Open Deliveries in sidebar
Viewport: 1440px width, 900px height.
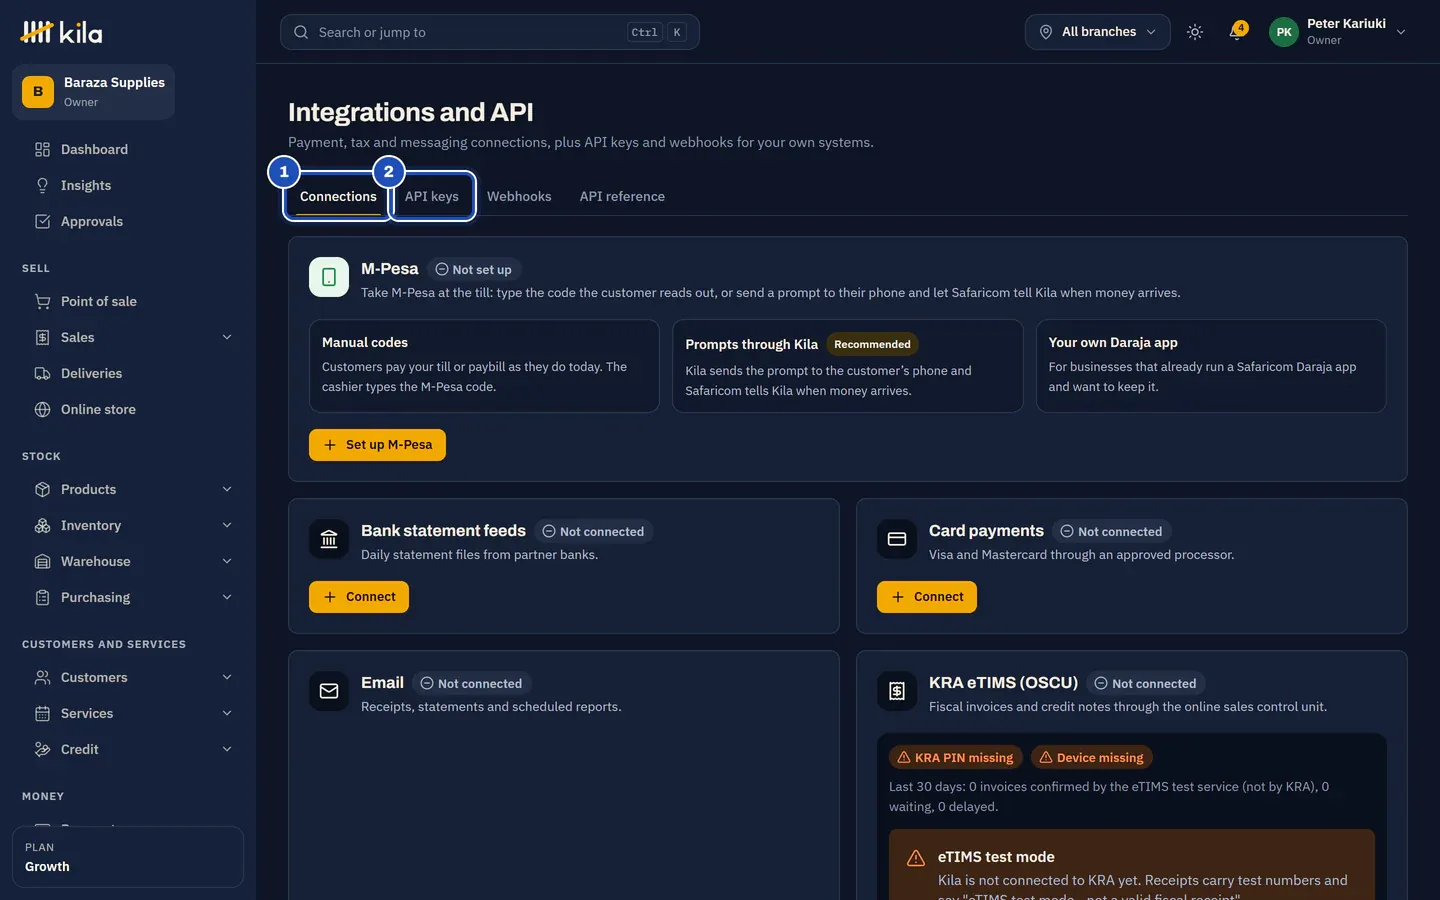tap(128, 373)
